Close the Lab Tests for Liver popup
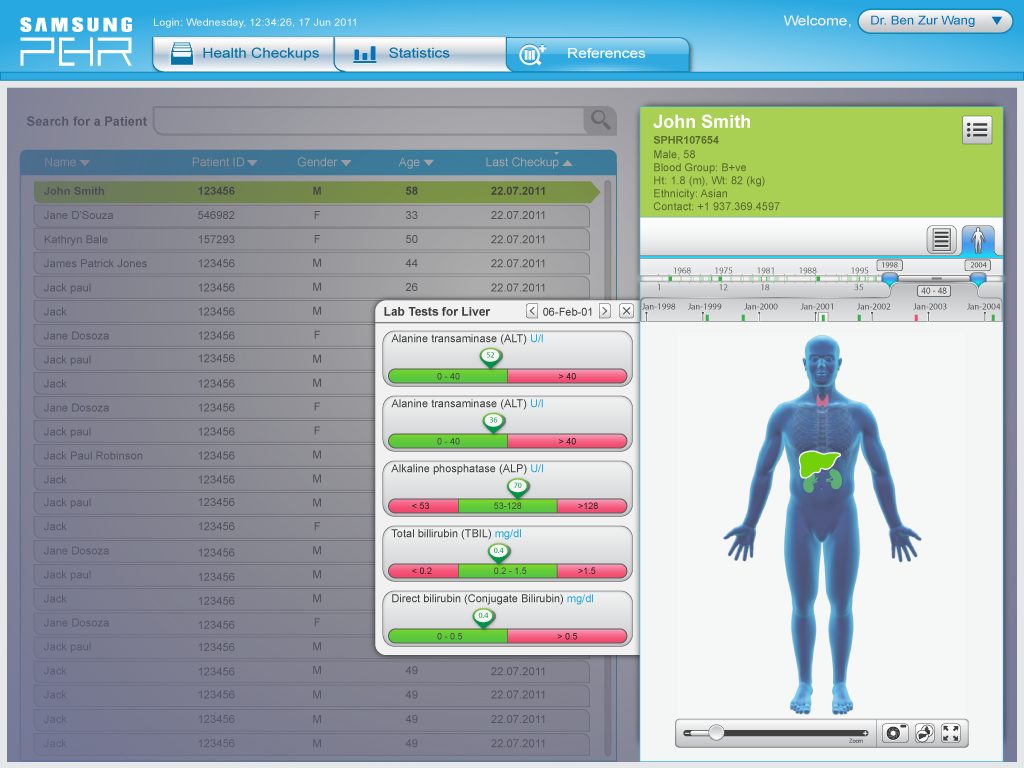This screenshot has height=768, width=1024. point(626,311)
